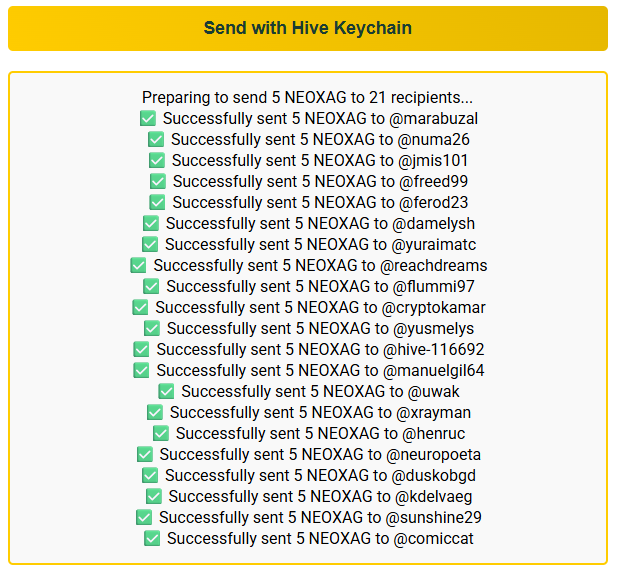Viewport: 619px width, 570px height.
Task: Click the green check icon beside @yuraimatc
Action: (150, 244)
